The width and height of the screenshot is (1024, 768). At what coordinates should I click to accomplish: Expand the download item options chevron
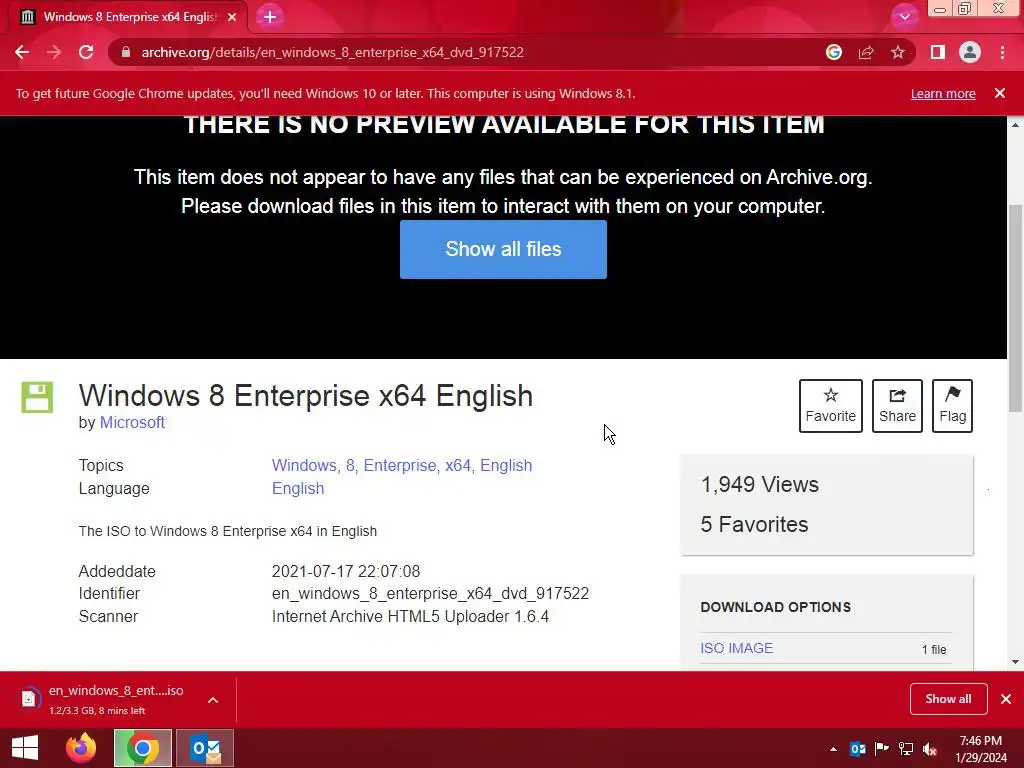tap(213, 700)
